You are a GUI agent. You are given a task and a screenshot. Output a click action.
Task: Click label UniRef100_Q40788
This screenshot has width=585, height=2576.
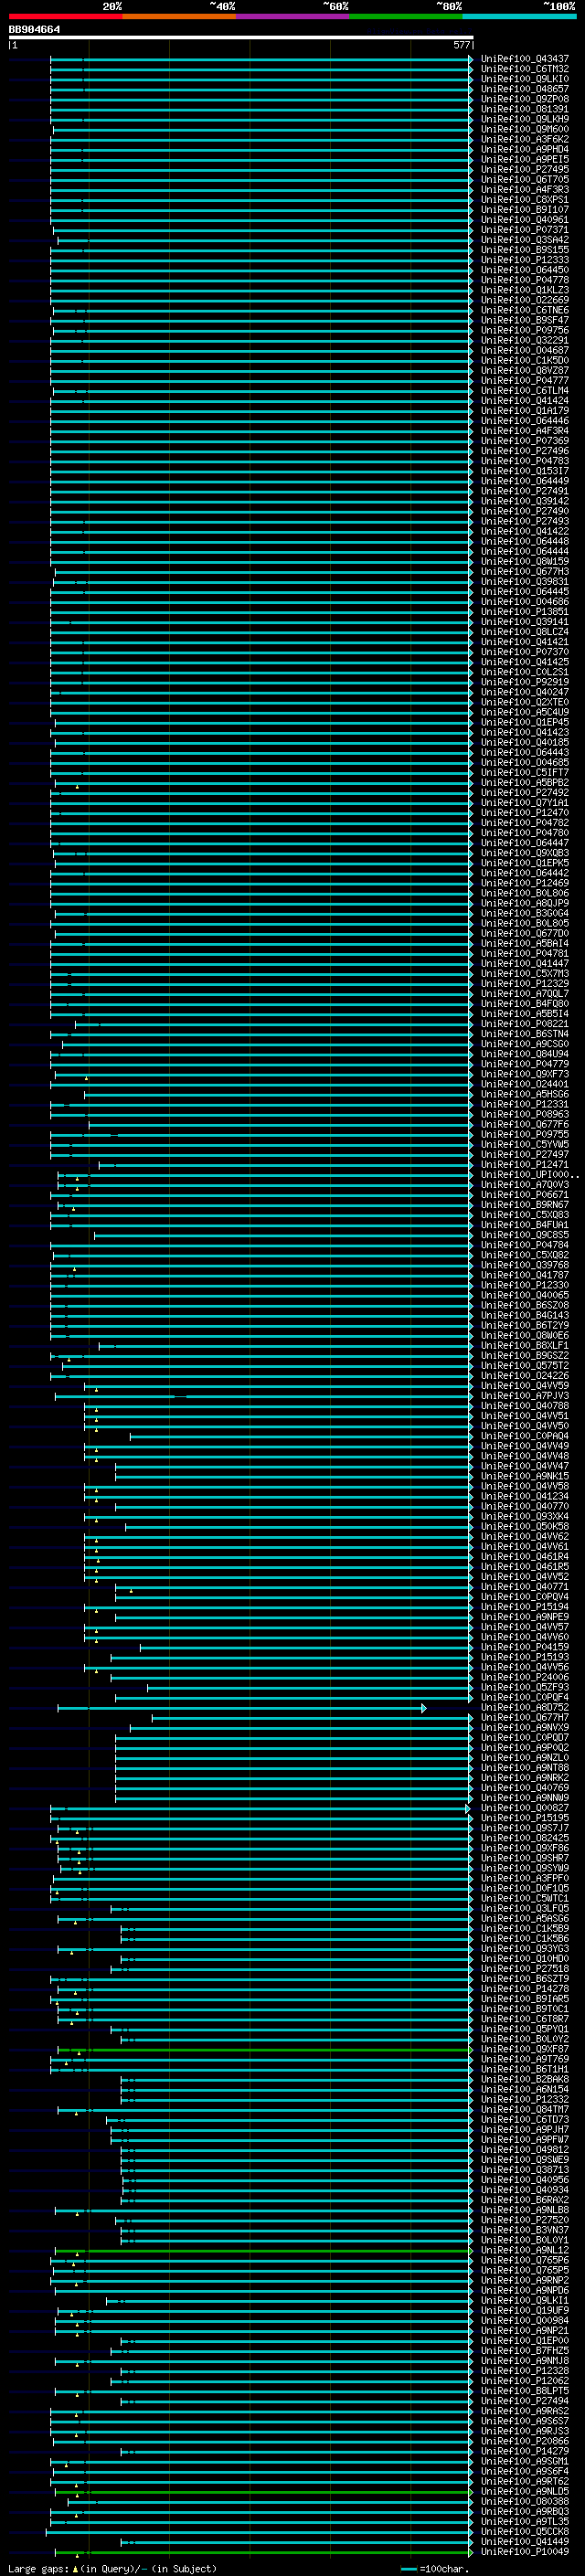[x=525, y=1406]
